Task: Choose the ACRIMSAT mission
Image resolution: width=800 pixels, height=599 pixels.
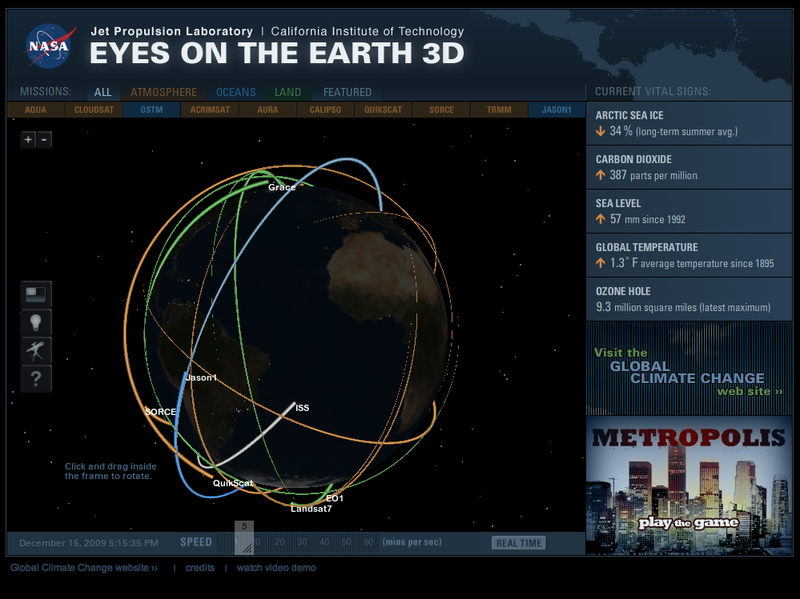Action: 210,110
